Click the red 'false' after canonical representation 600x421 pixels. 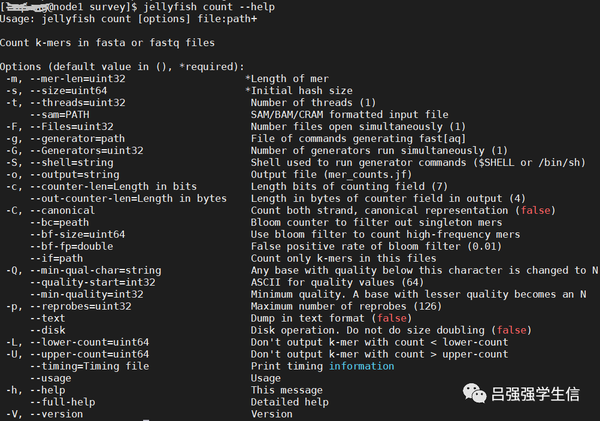pyautogui.click(x=535, y=210)
